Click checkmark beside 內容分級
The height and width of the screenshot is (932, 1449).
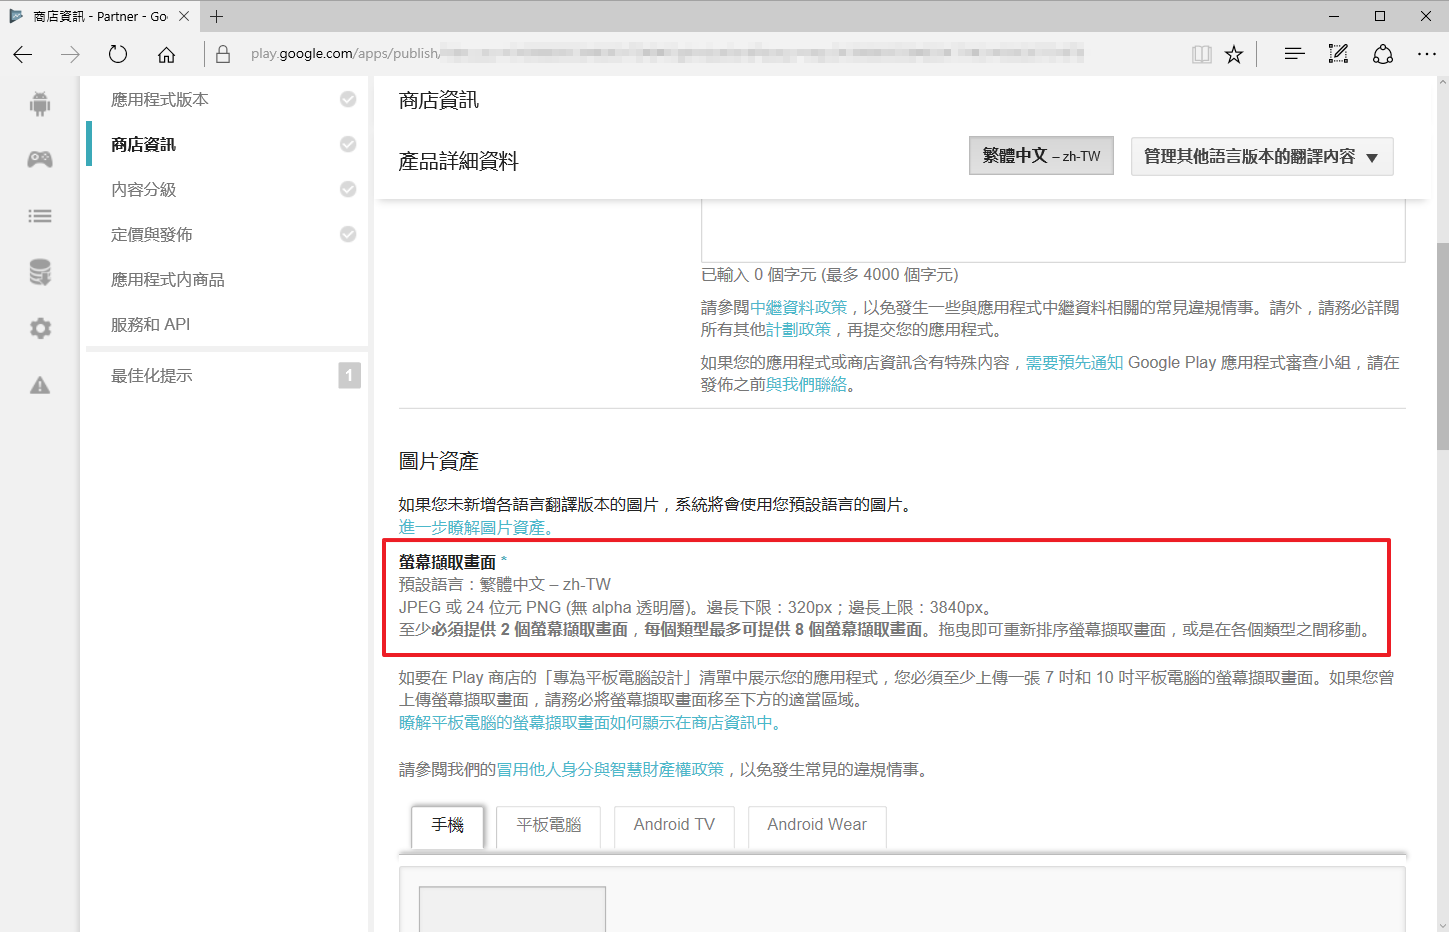[348, 189]
